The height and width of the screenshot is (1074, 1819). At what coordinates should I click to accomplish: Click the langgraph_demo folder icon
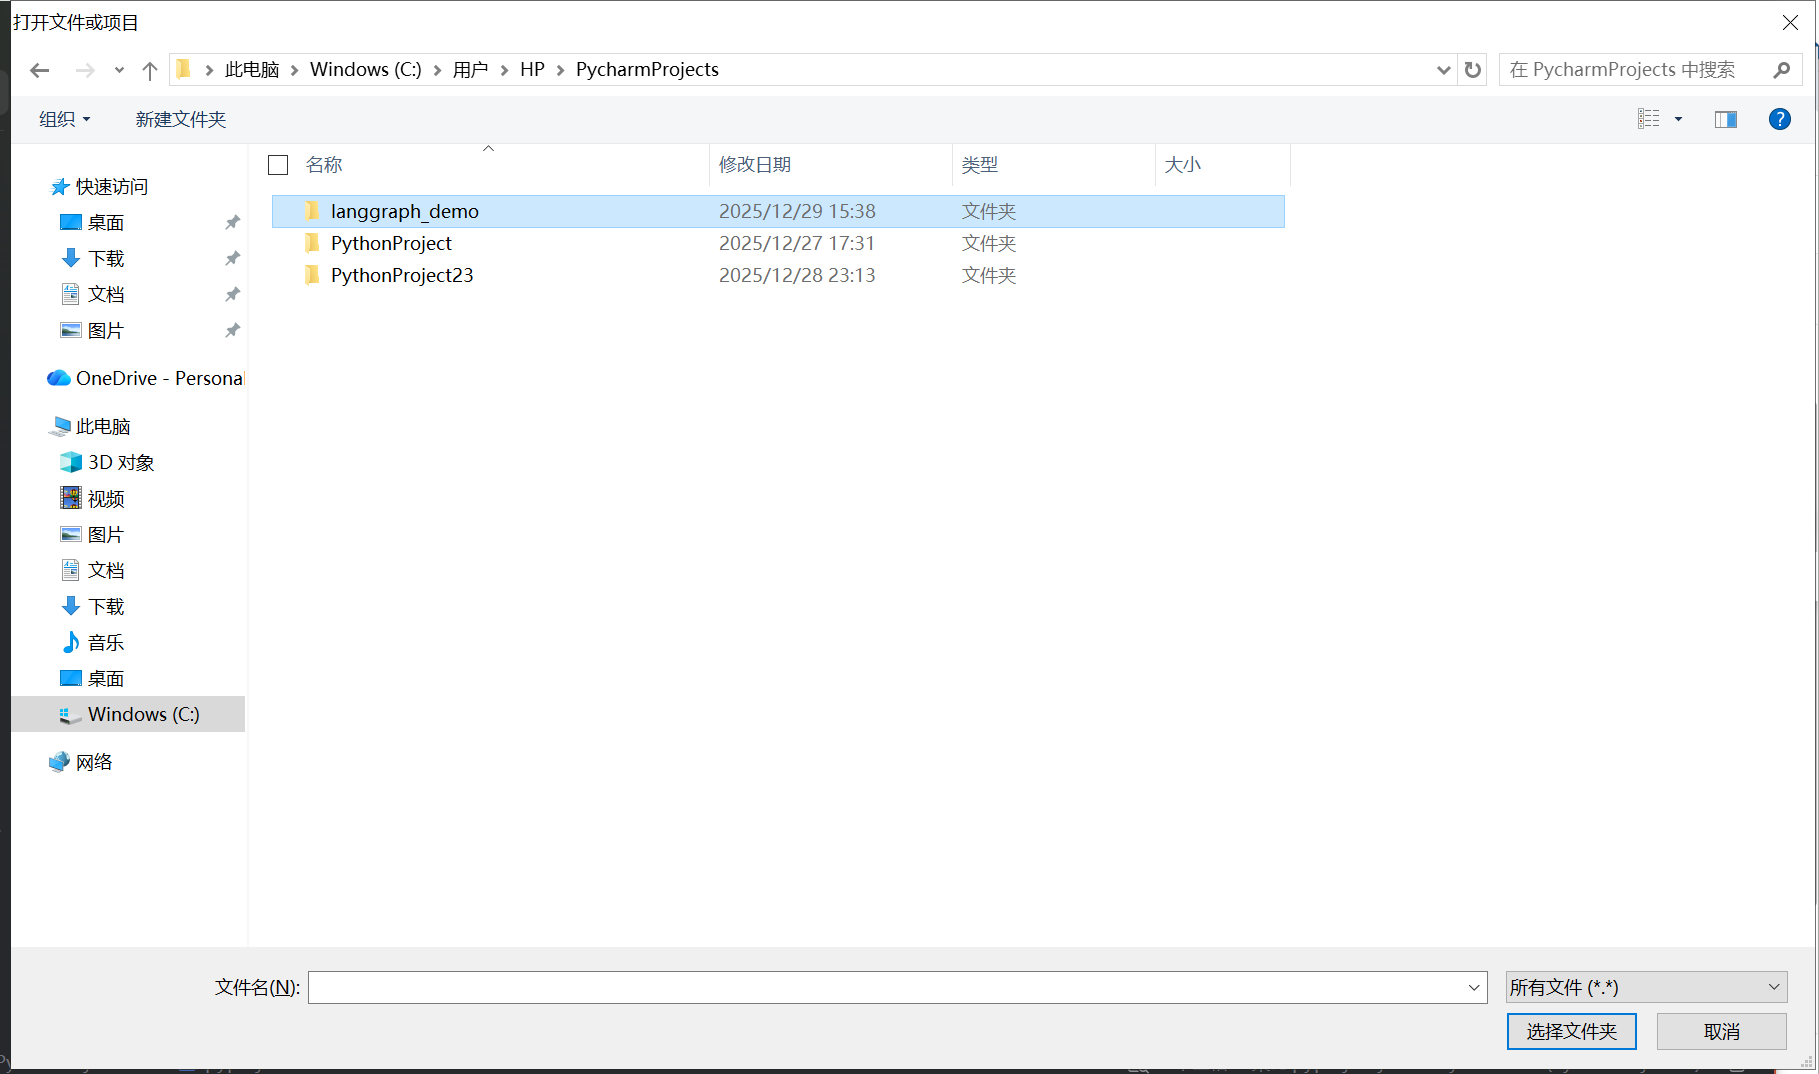click(x=312, y=211)
